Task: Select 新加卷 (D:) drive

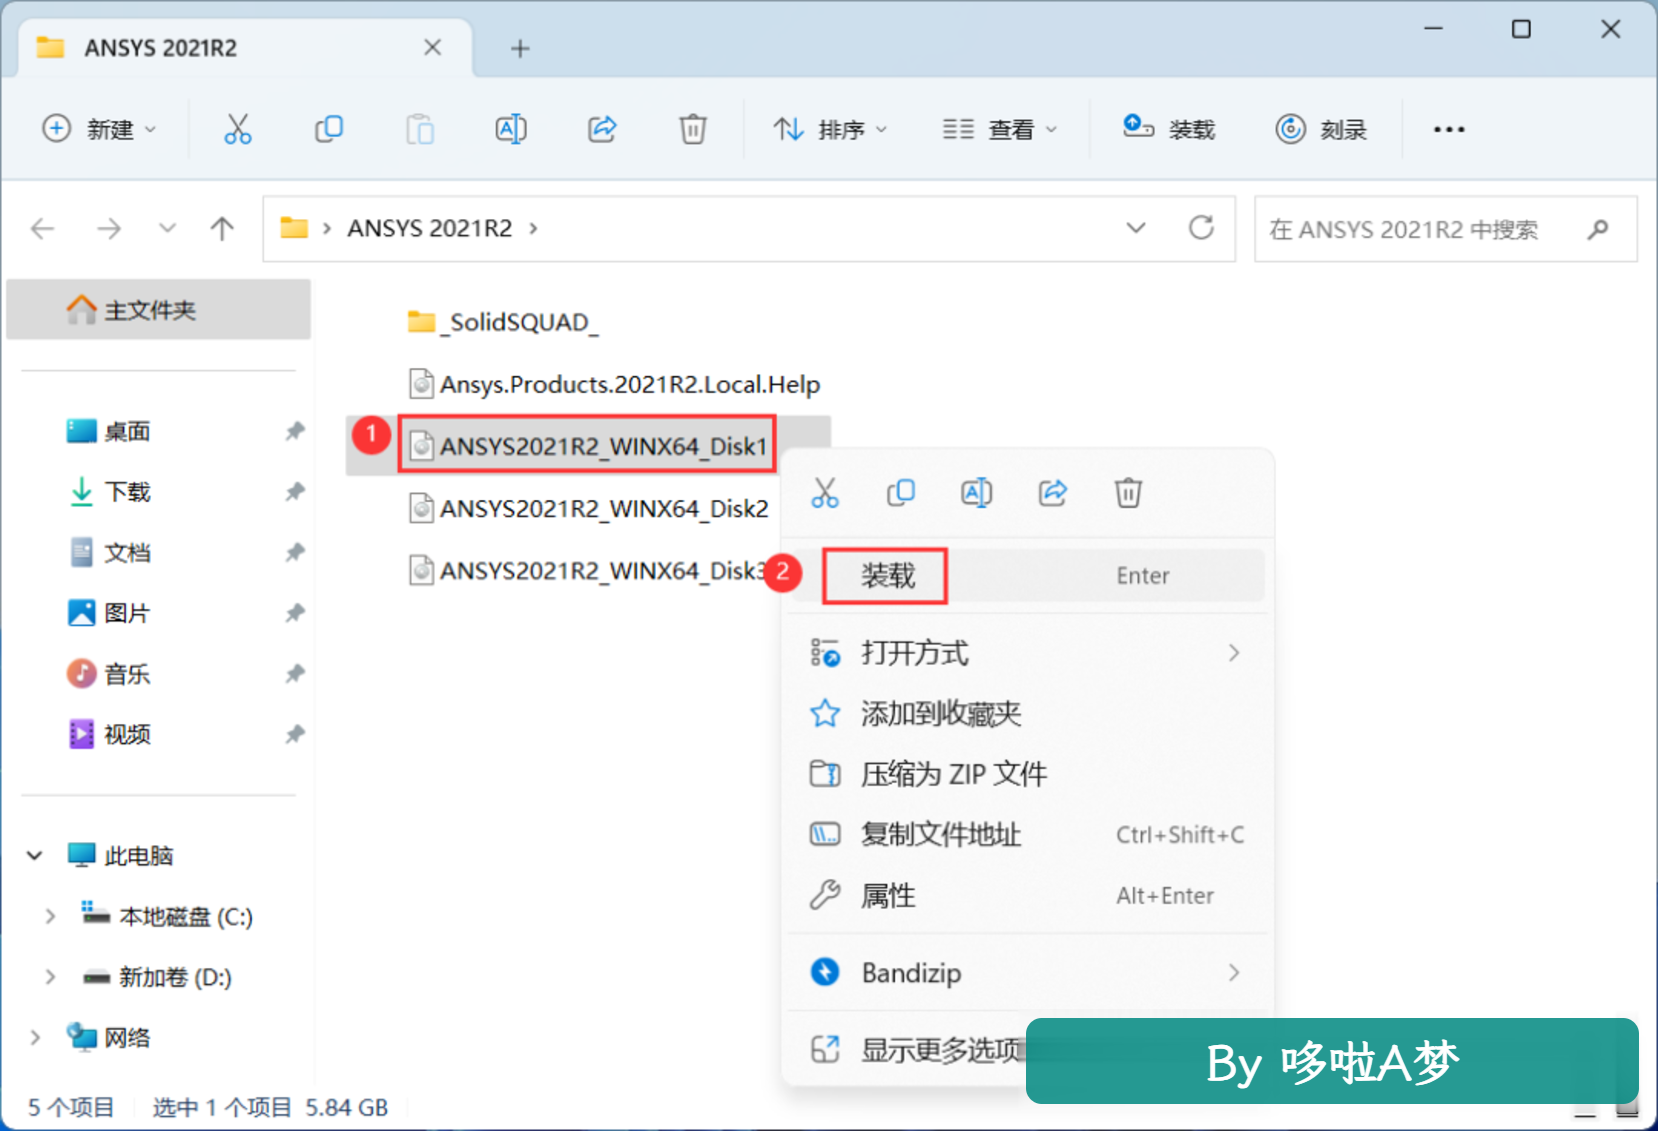Action: click(157, 977)
